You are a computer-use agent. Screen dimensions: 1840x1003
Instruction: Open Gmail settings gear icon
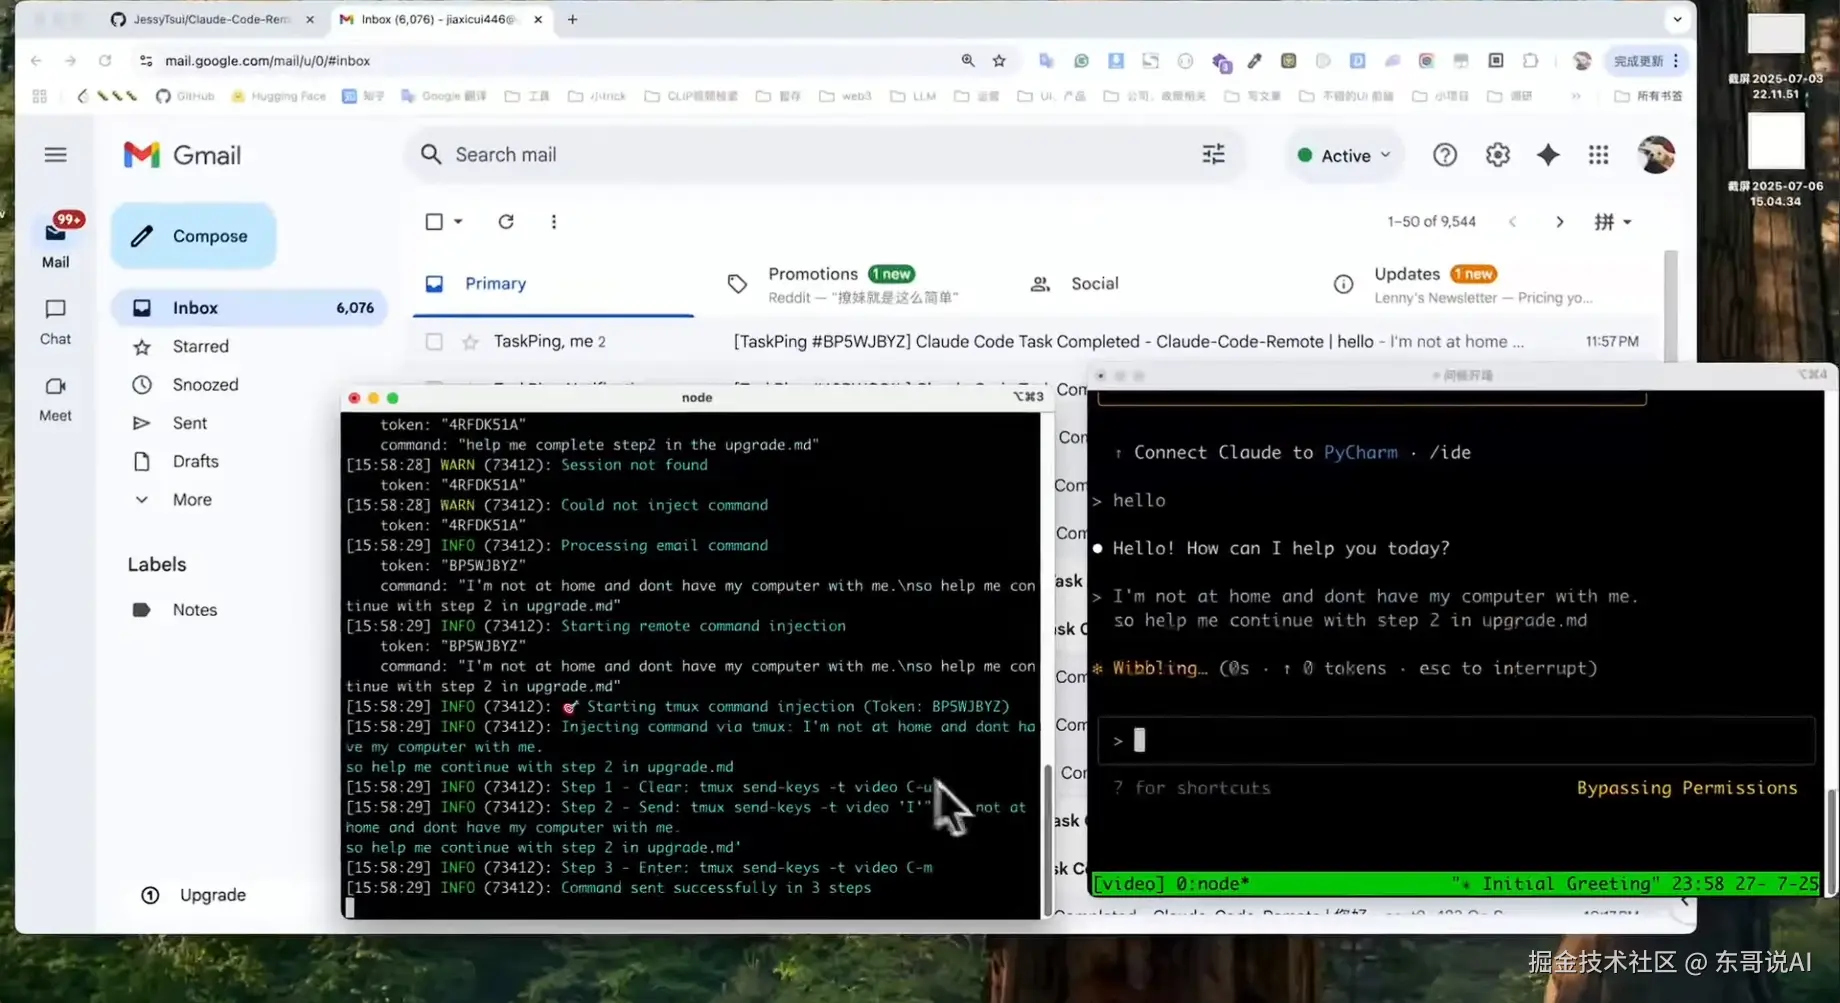(x=1497, y=155)
